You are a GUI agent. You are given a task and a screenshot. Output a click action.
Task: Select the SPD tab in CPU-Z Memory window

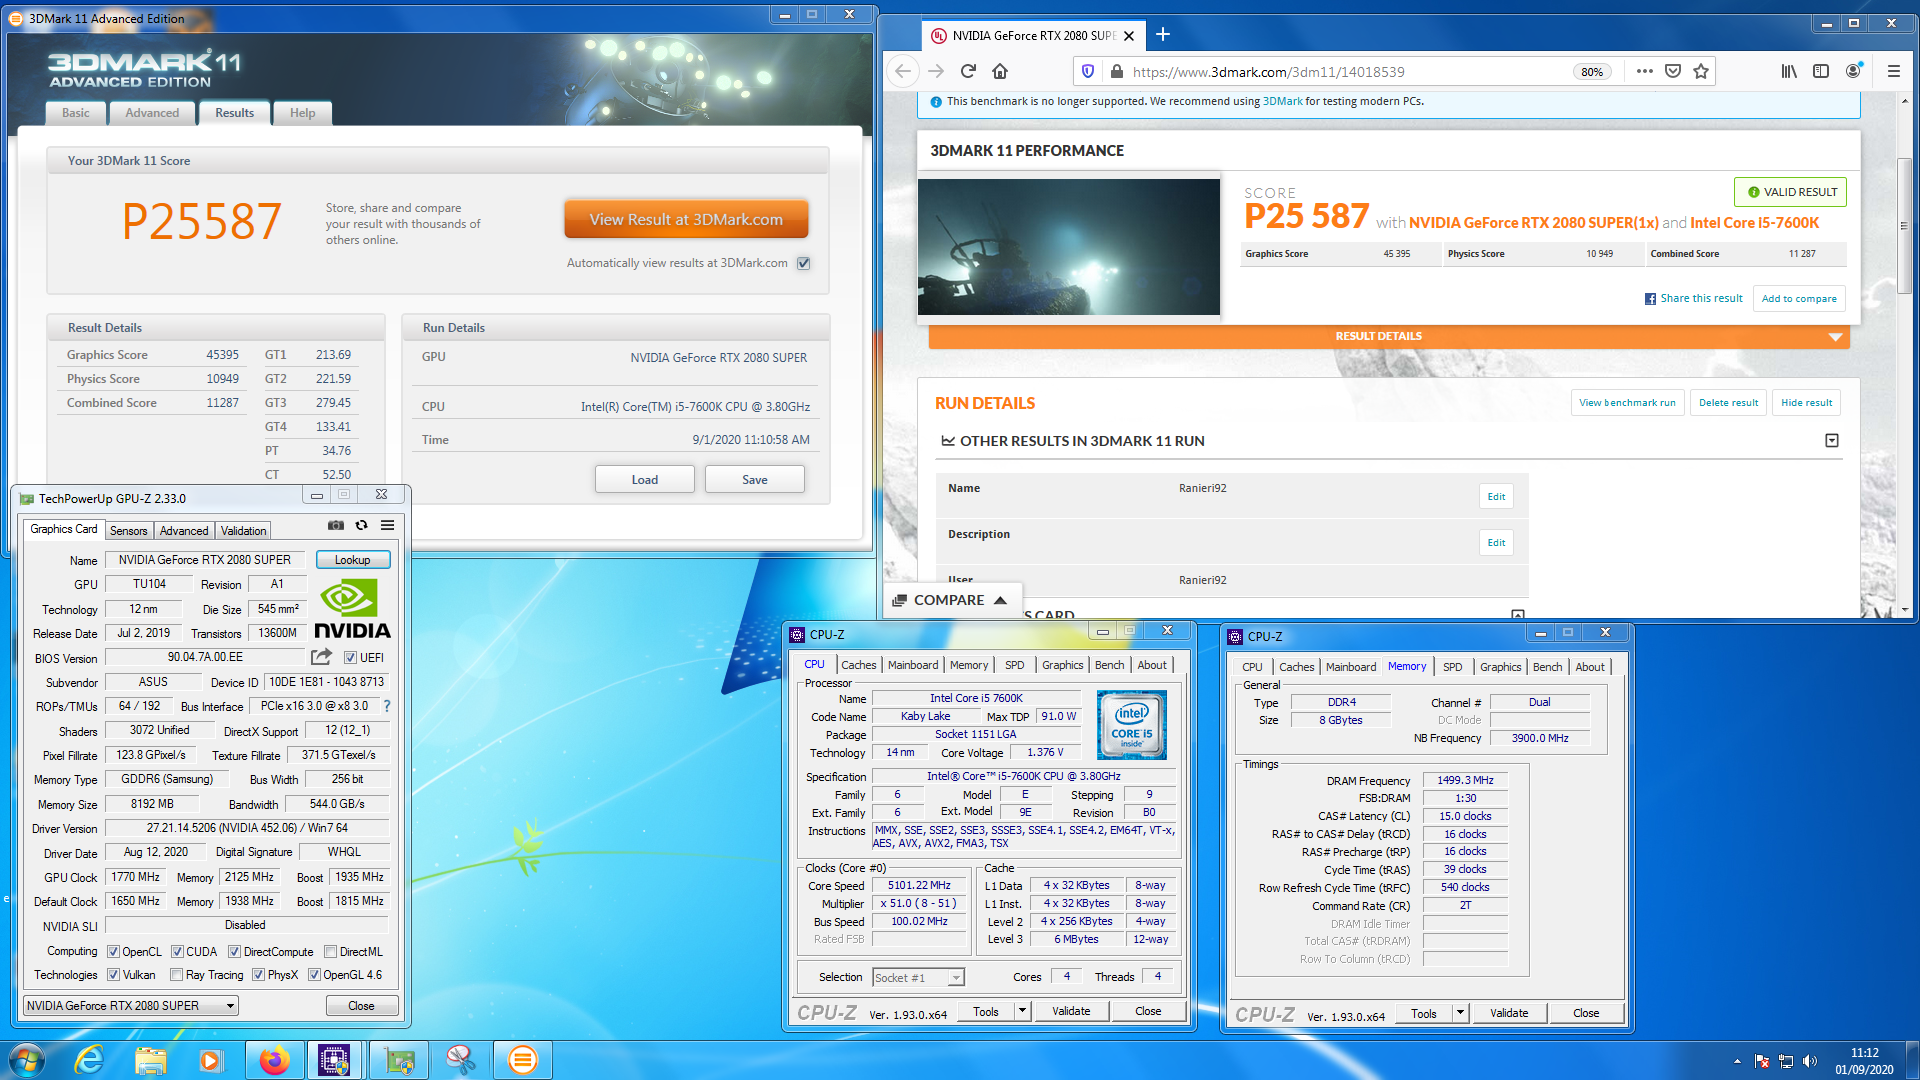pyautogui.click(x=1453, y=667)
